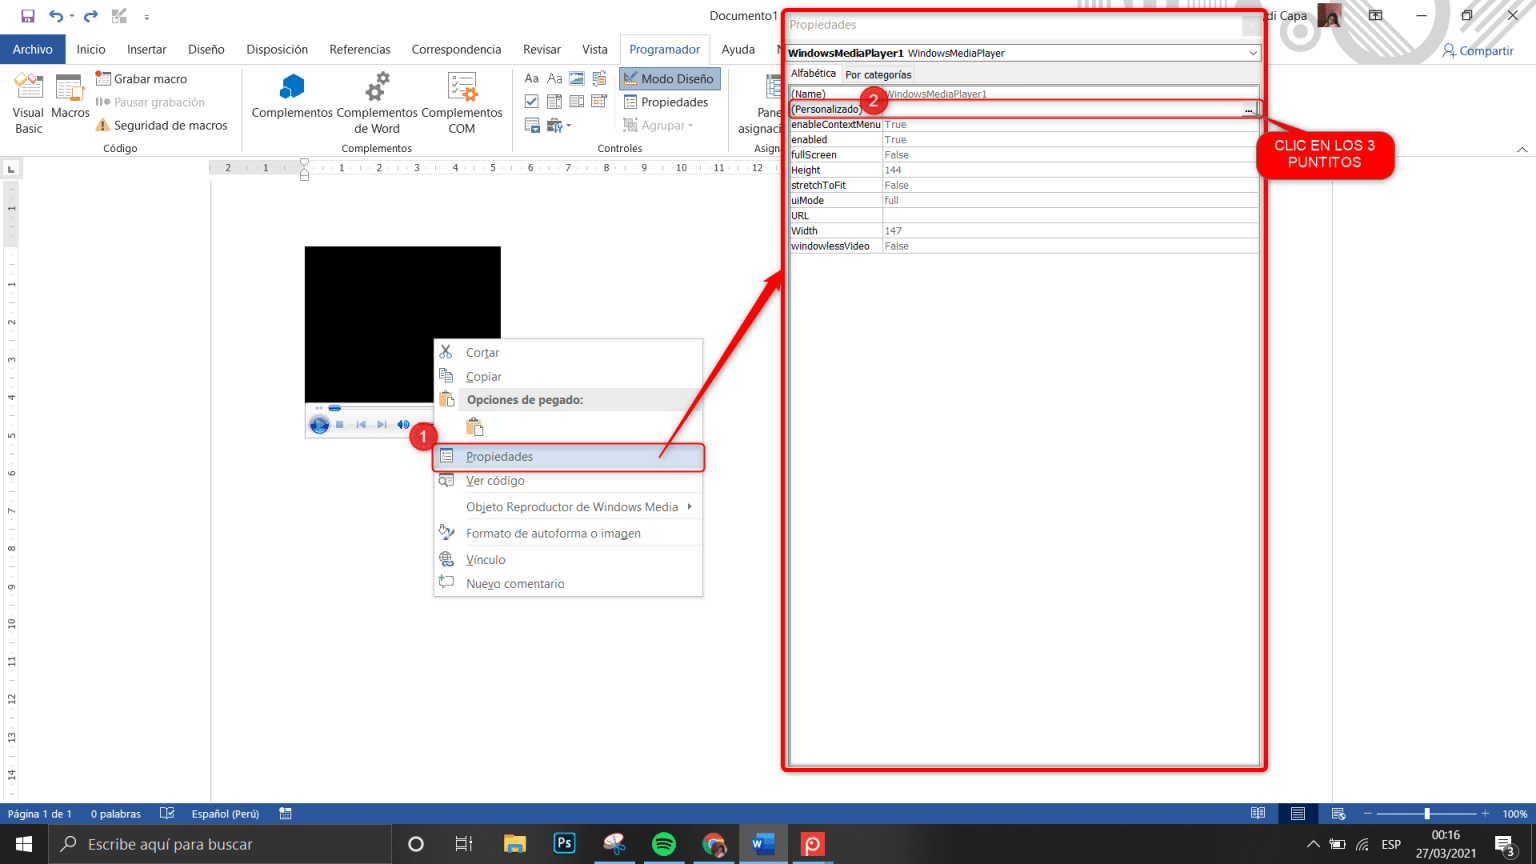The height and width of the screenshot is (864, 1536).
Task: Insert a check box content control
Action: click(x=532, y=100)
